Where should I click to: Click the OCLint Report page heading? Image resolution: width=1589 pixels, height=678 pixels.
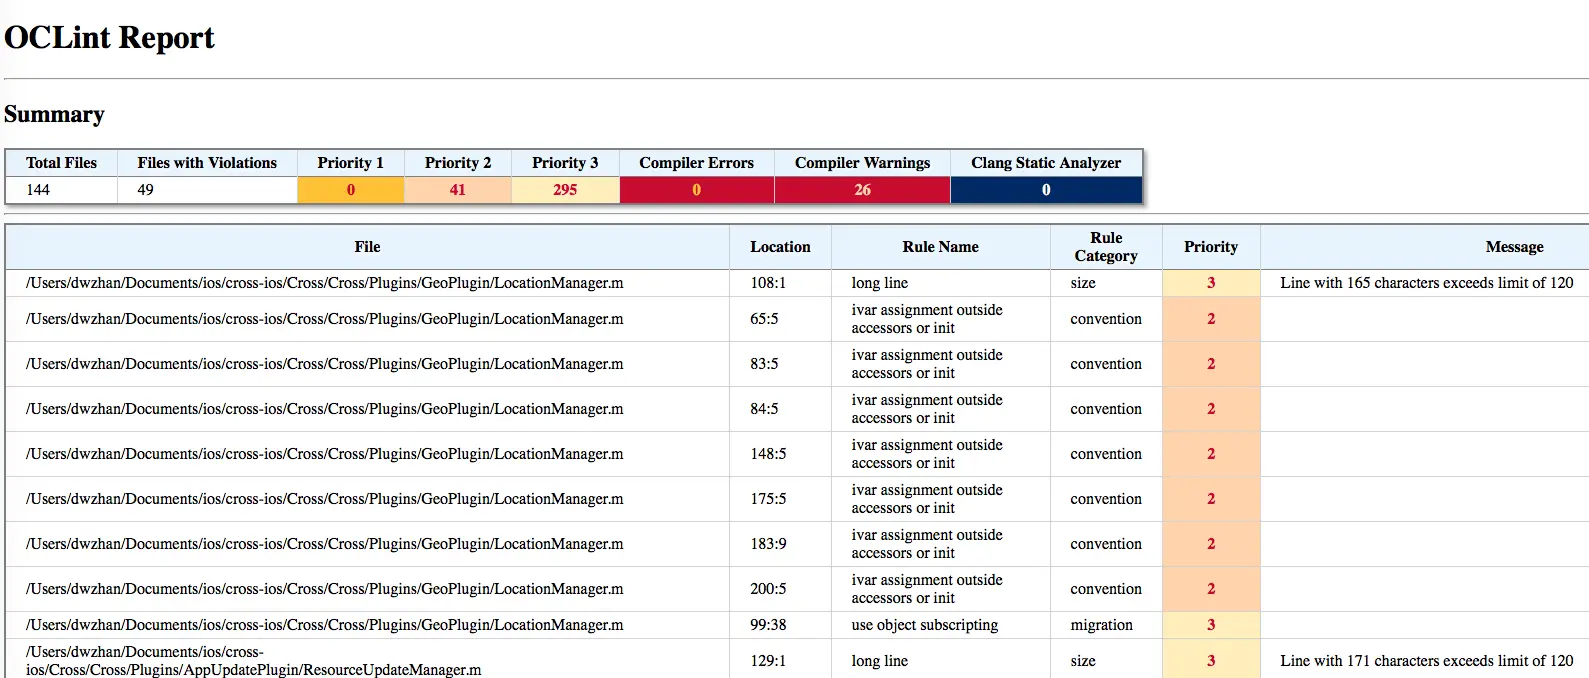(109, 38)
